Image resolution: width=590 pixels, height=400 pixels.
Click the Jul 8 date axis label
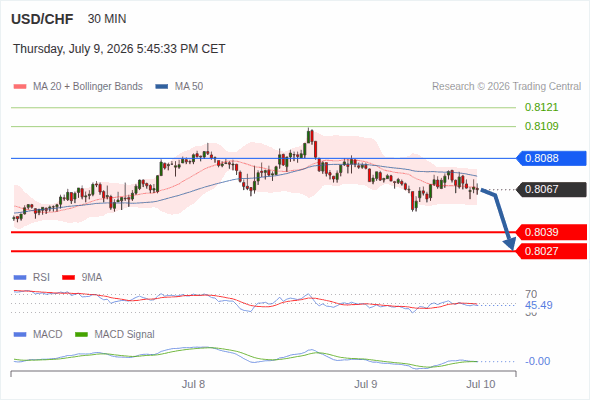pos(193,384)
